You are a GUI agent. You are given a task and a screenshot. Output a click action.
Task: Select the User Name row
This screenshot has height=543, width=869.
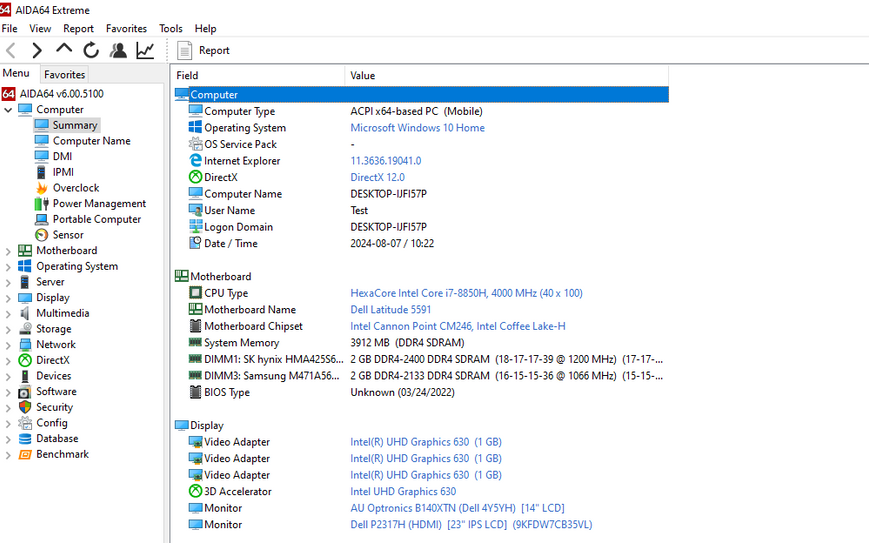(x=421, y=210)
